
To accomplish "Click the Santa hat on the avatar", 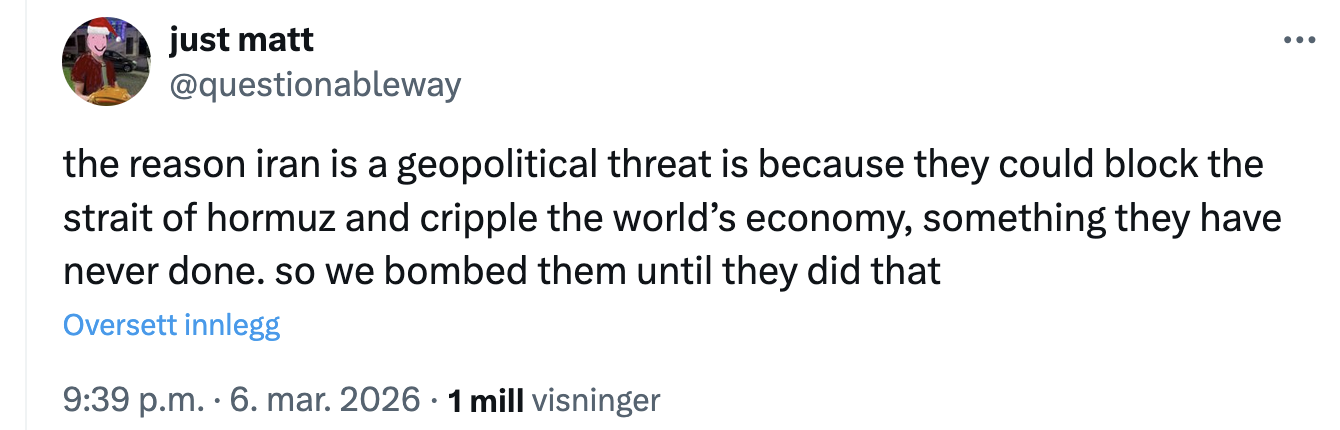I will [x=98, y=30].
